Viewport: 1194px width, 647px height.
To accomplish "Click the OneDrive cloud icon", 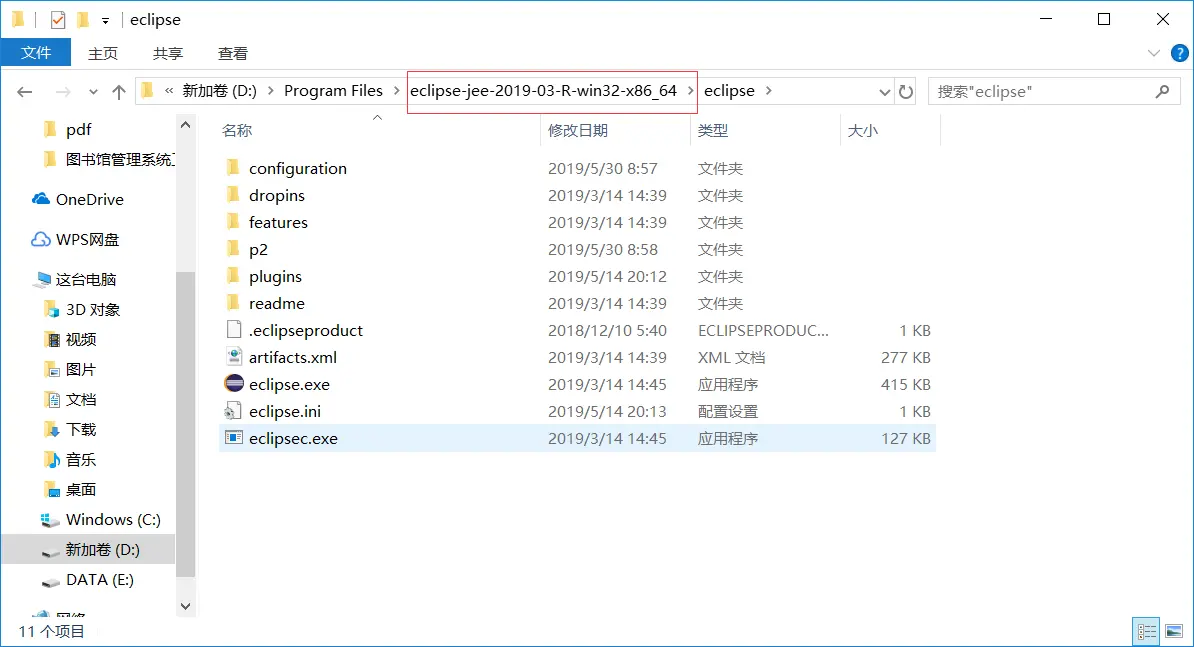I will 41,199.
